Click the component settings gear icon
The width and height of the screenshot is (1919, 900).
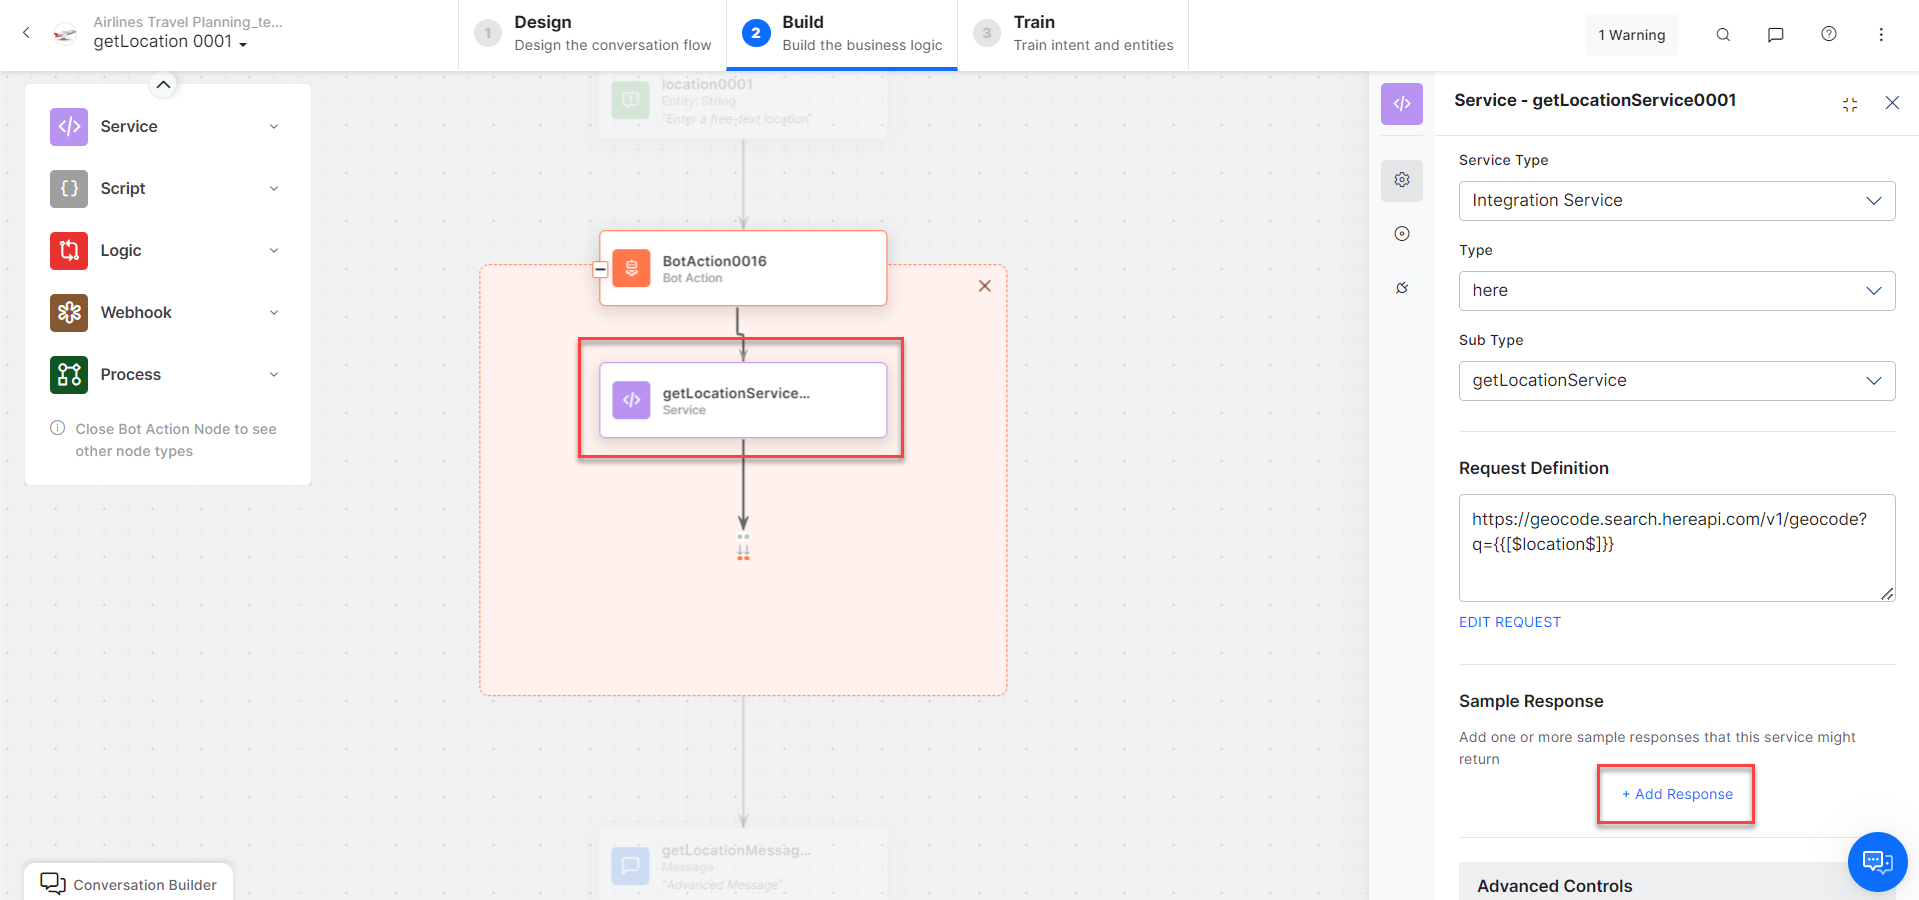(1402, 180)
